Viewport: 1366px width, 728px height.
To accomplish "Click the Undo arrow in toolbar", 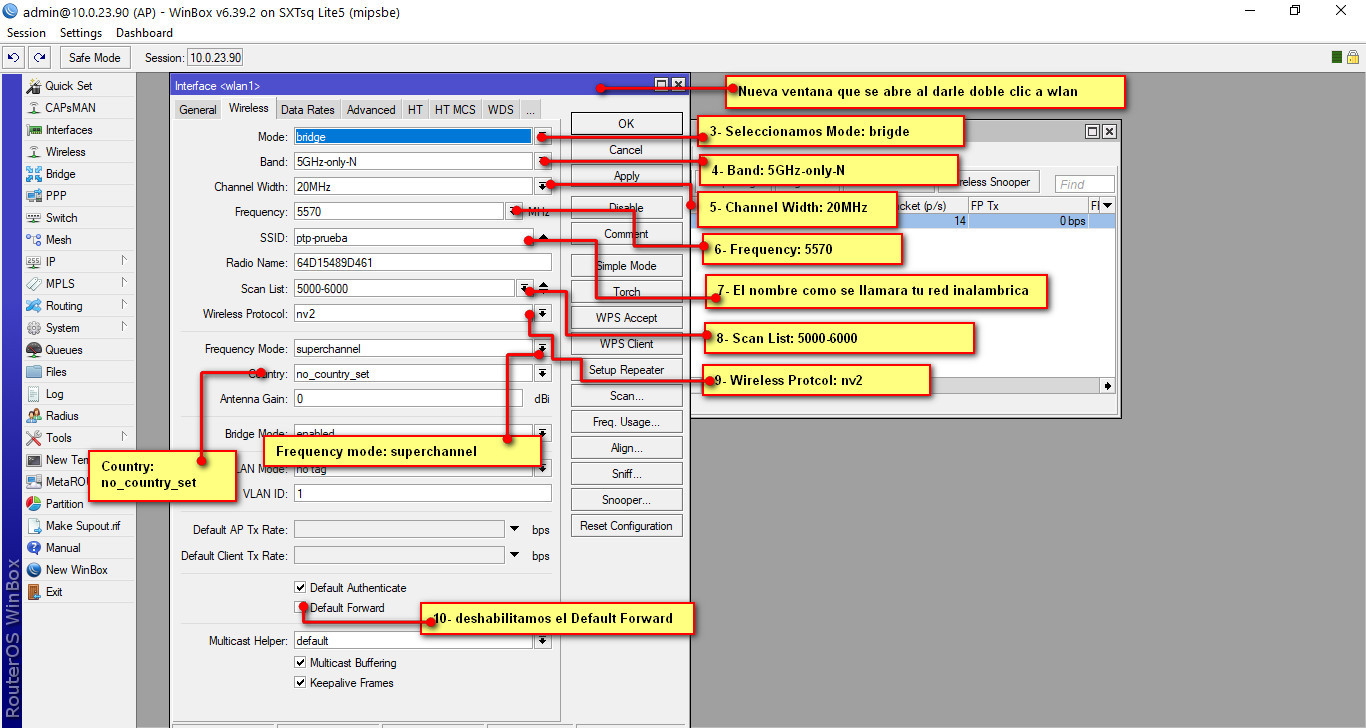I will 14,58.
